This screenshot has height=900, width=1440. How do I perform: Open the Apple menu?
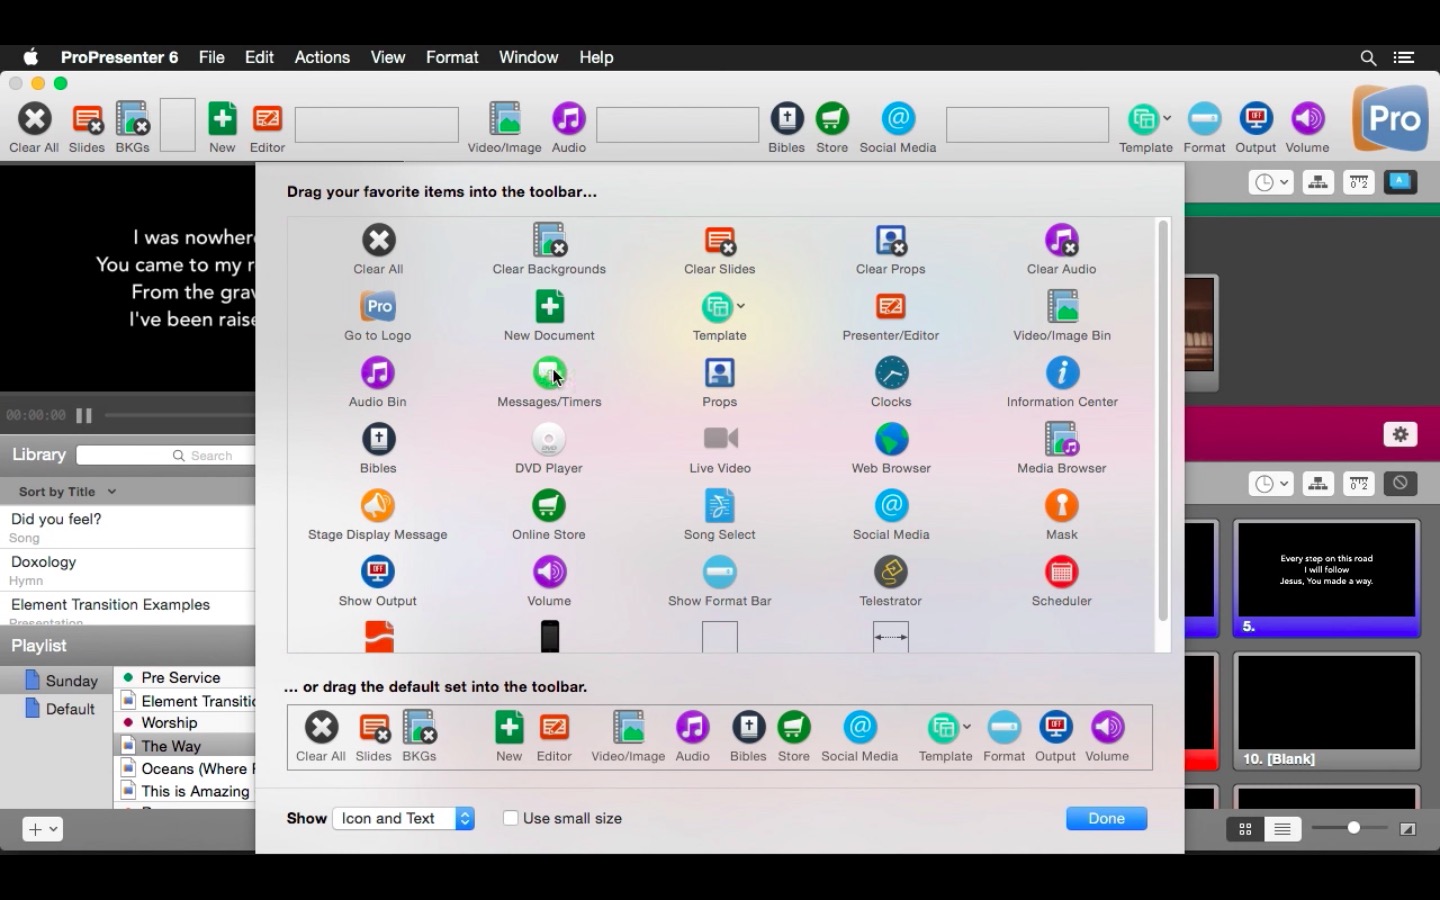tap(31, 57)
